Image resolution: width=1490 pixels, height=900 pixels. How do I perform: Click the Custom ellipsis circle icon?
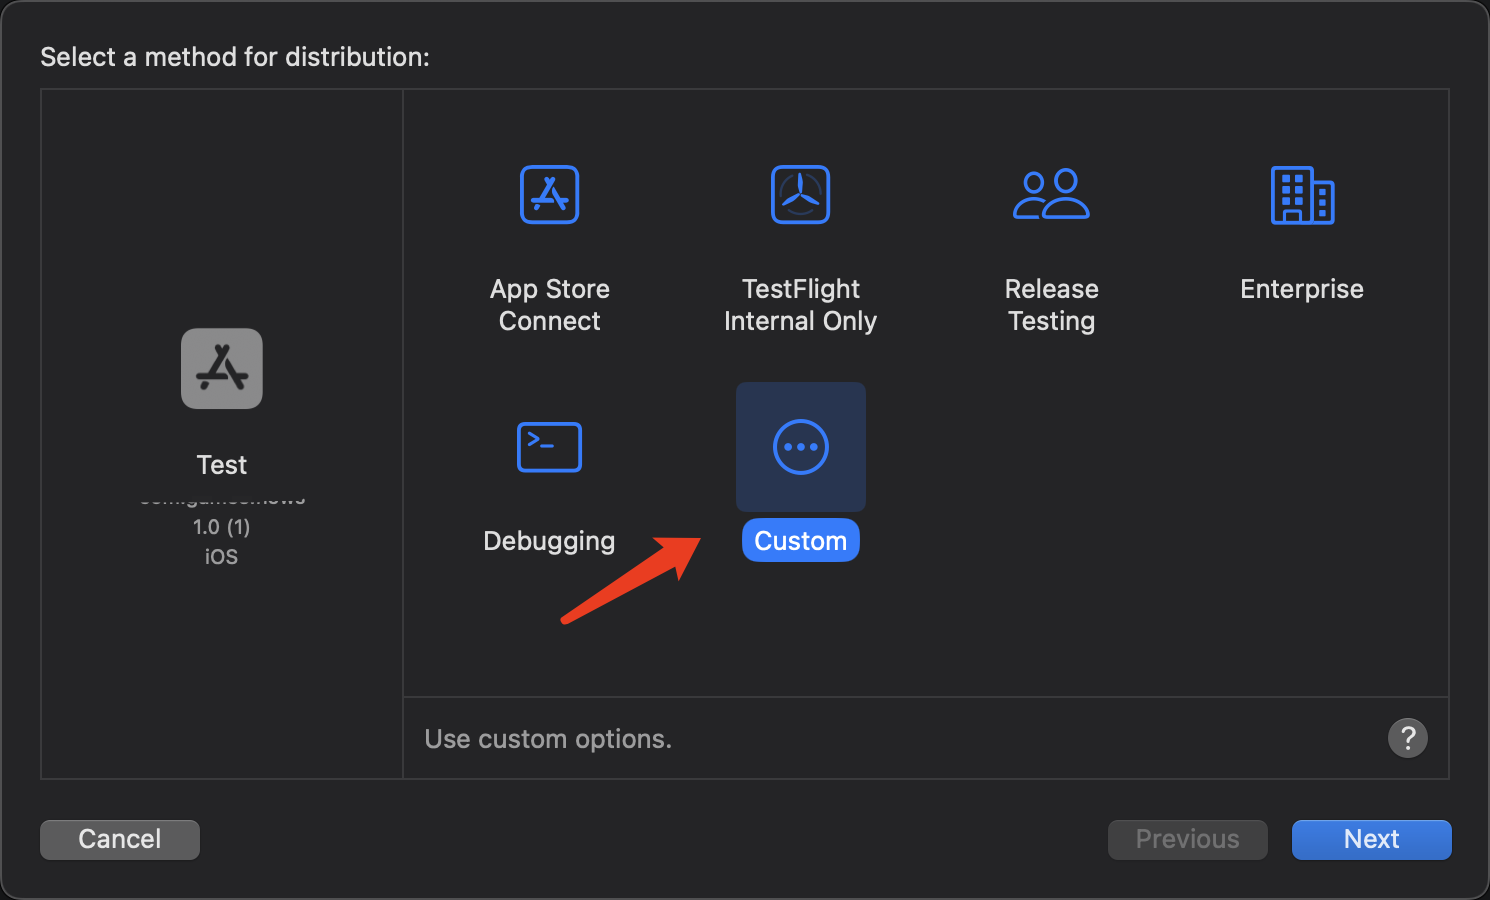tap(800, 447)
